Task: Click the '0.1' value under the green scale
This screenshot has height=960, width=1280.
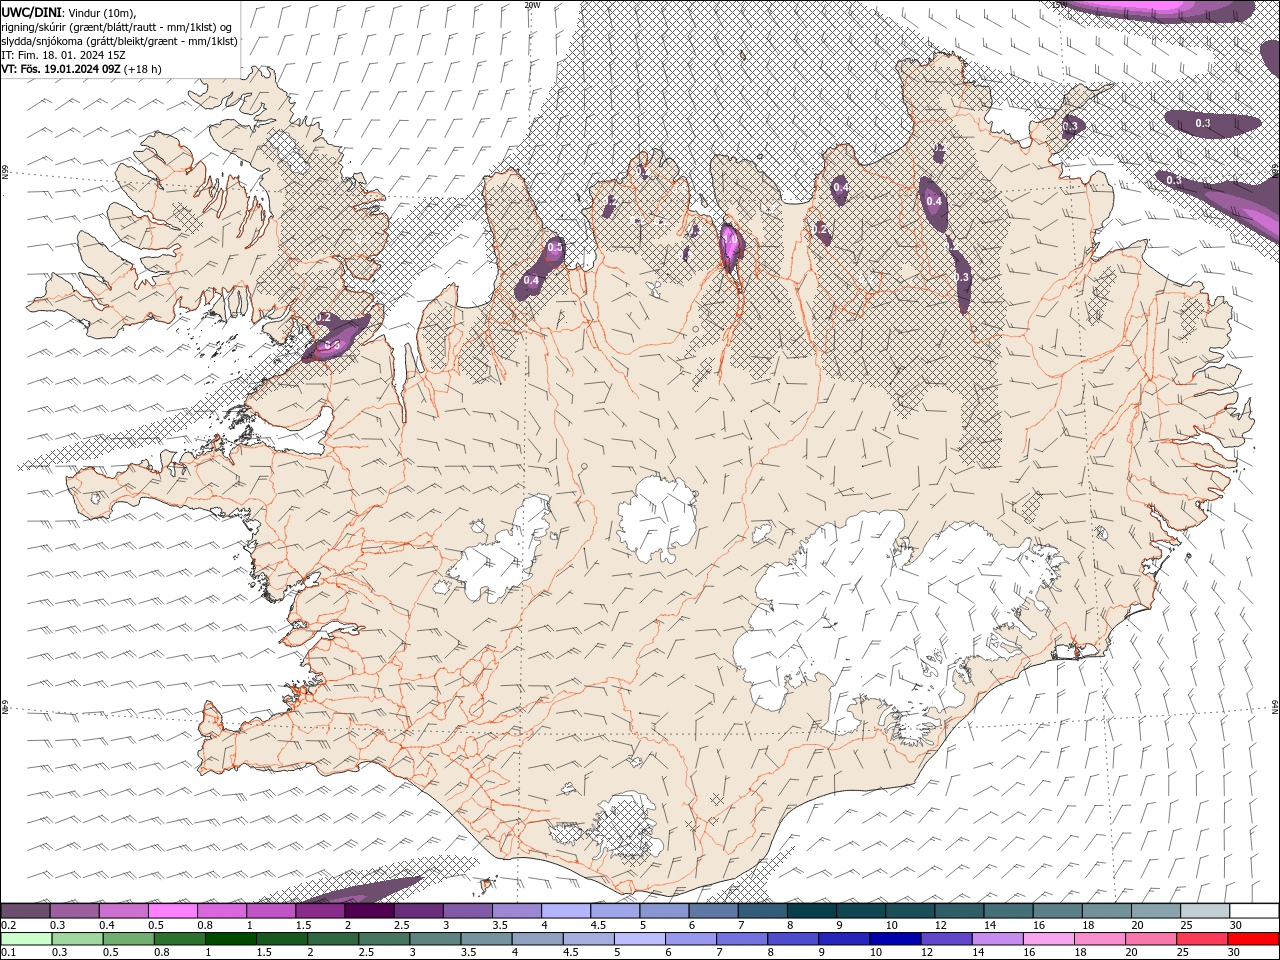Action: click(x=8, y=953)
